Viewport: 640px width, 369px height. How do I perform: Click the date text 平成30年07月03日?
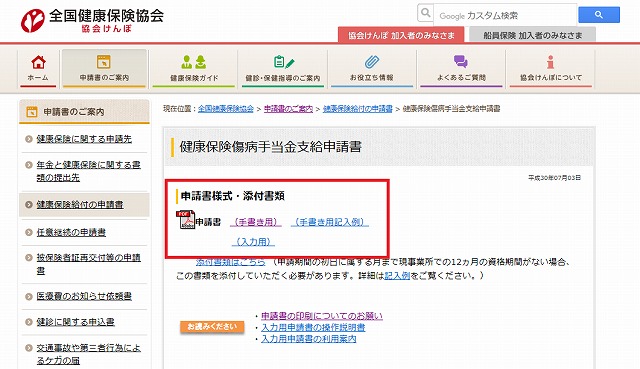point(554,178)
